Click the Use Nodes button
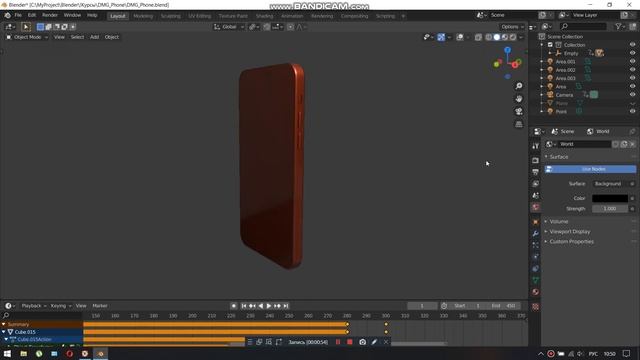 click(590, 169)
